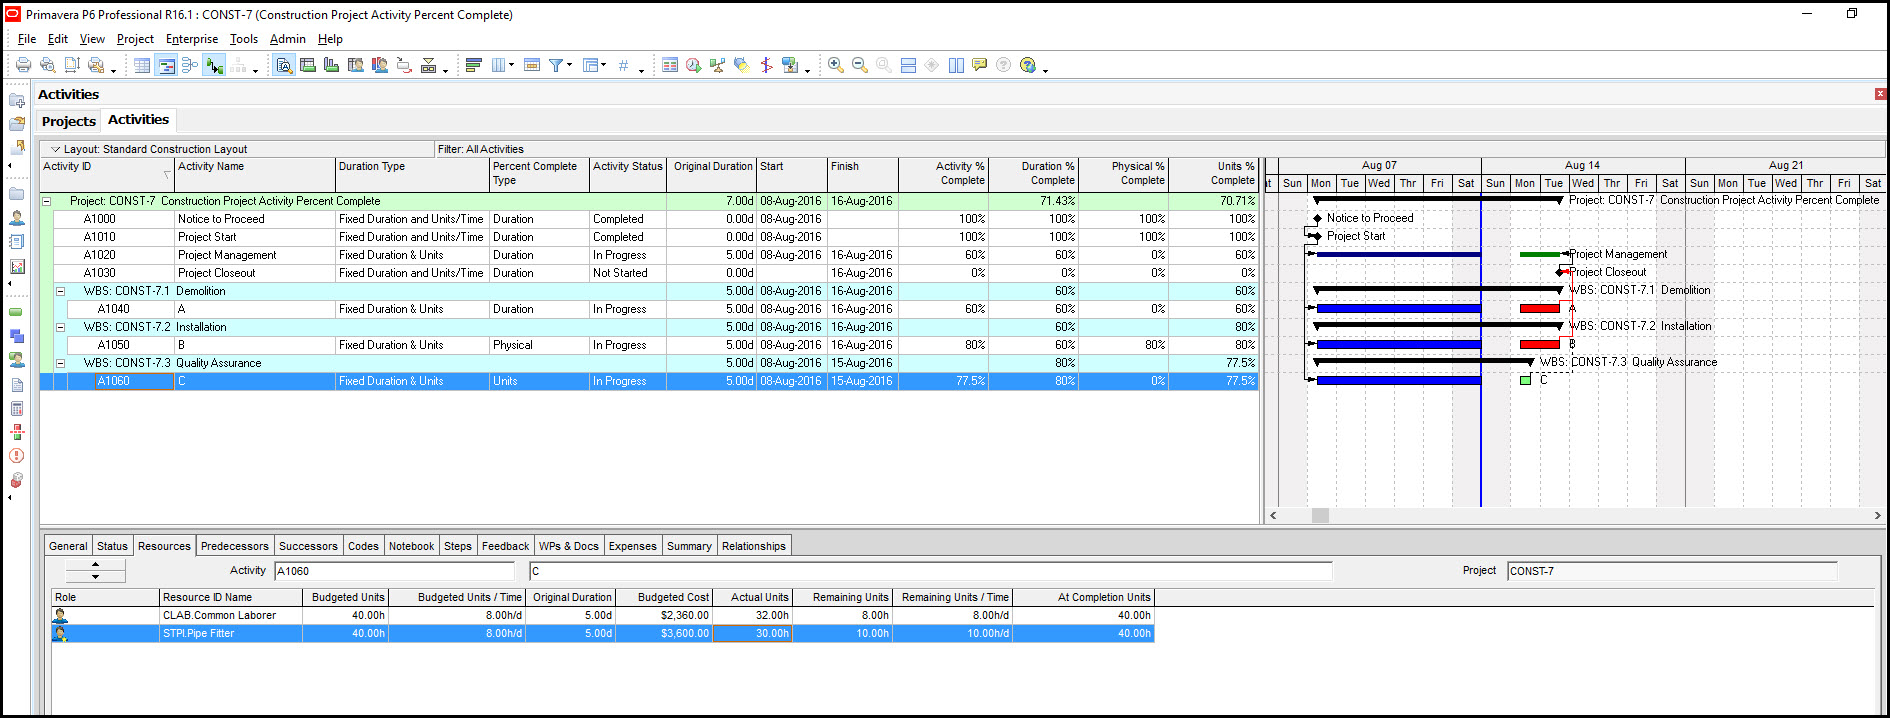
Task: Open the Status detail tab
Action: pos(112,546)
